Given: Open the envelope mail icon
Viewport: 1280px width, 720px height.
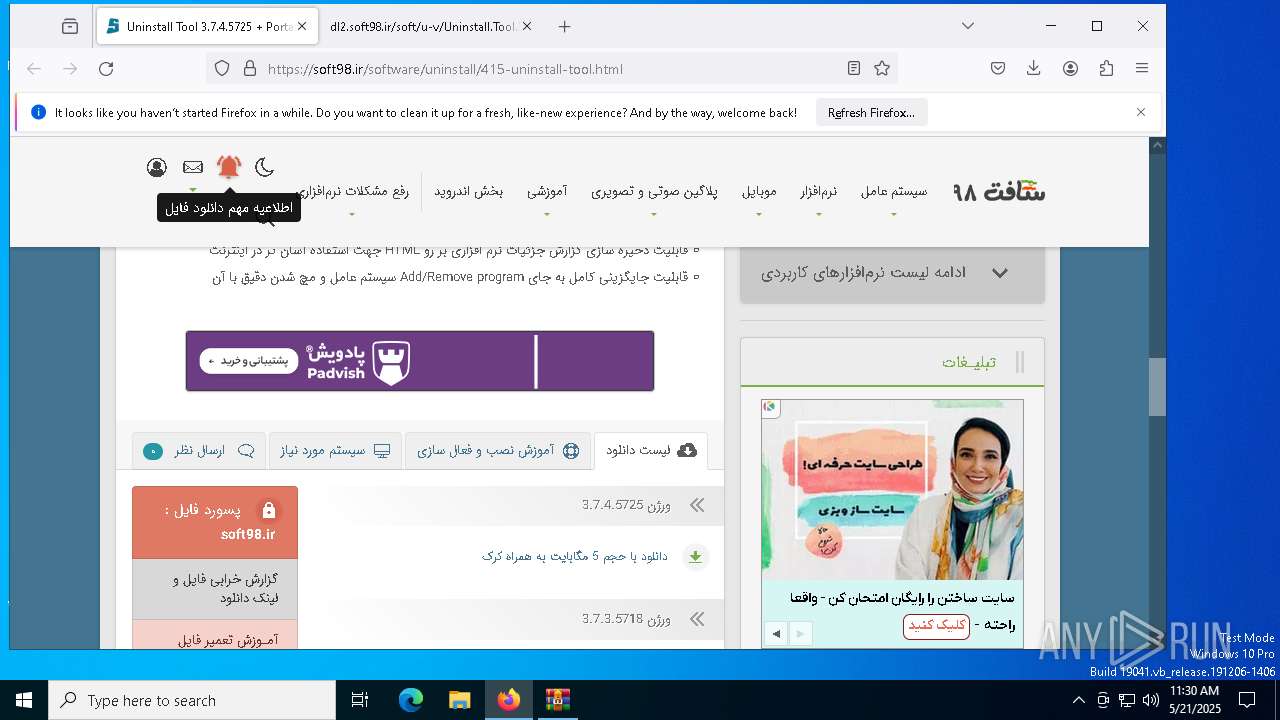Looking at the screenshot, I should pos(193,167).
